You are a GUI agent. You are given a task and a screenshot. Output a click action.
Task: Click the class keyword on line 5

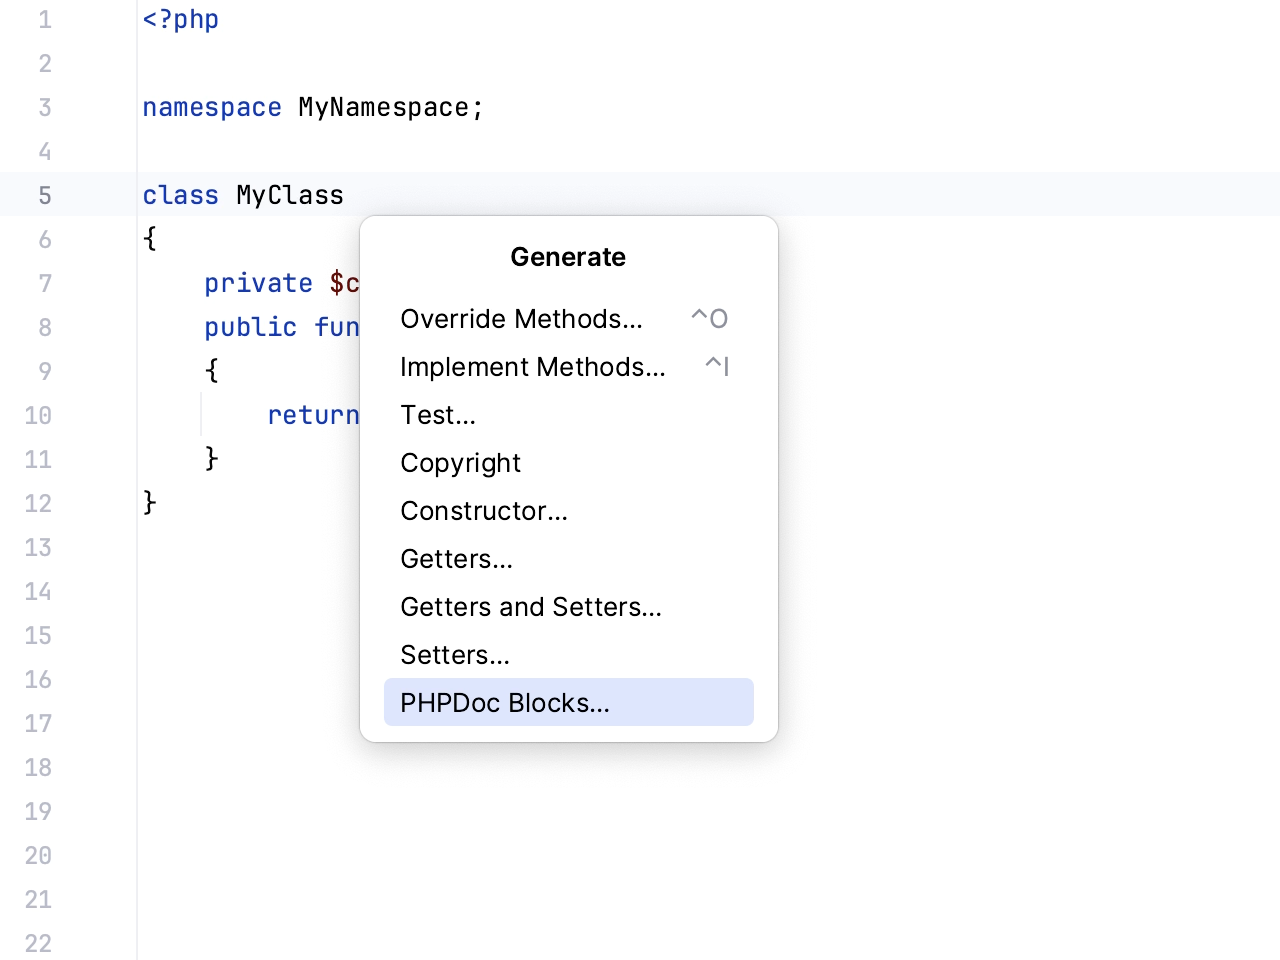[x=180, y=195]
